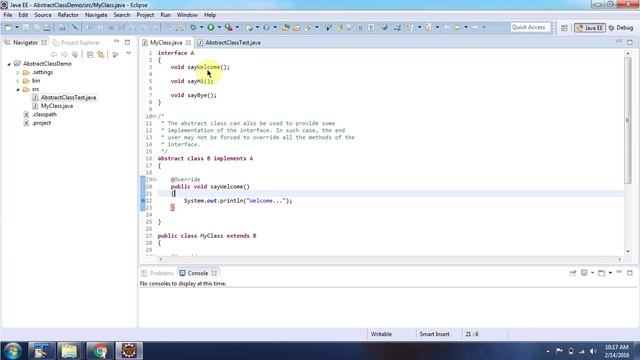Screen dimensions: 640x360
Task: Open the Edit menu
Action: pos(23,15)
